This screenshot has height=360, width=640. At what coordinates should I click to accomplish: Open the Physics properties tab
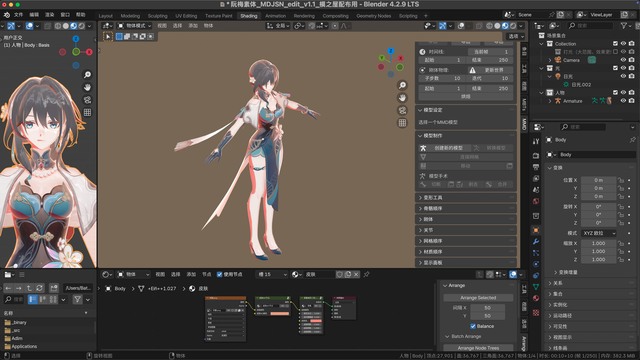click(536, 264)
